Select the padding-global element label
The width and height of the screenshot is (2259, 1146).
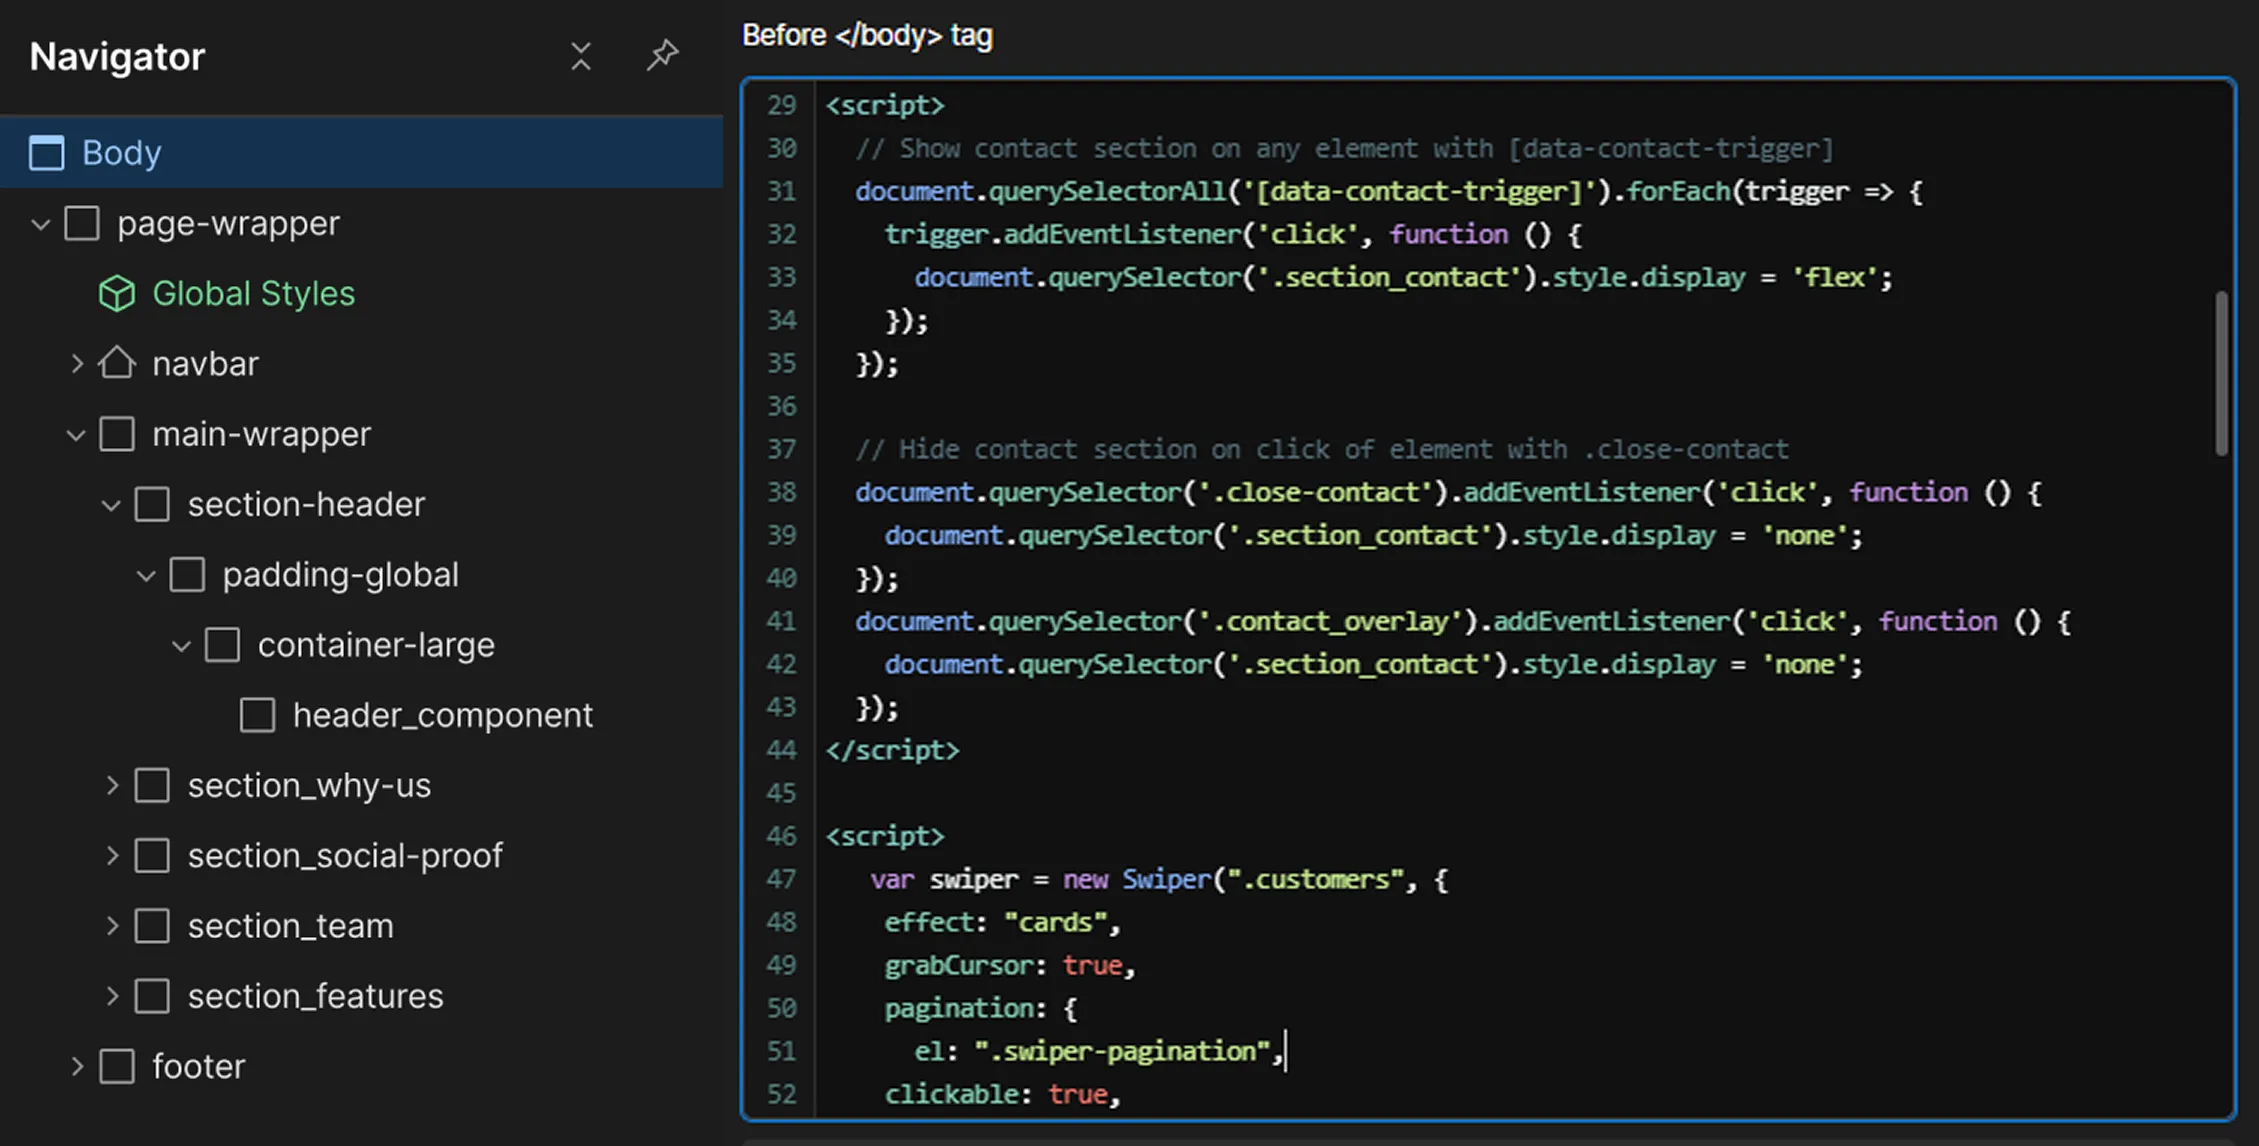click(340, 575)
